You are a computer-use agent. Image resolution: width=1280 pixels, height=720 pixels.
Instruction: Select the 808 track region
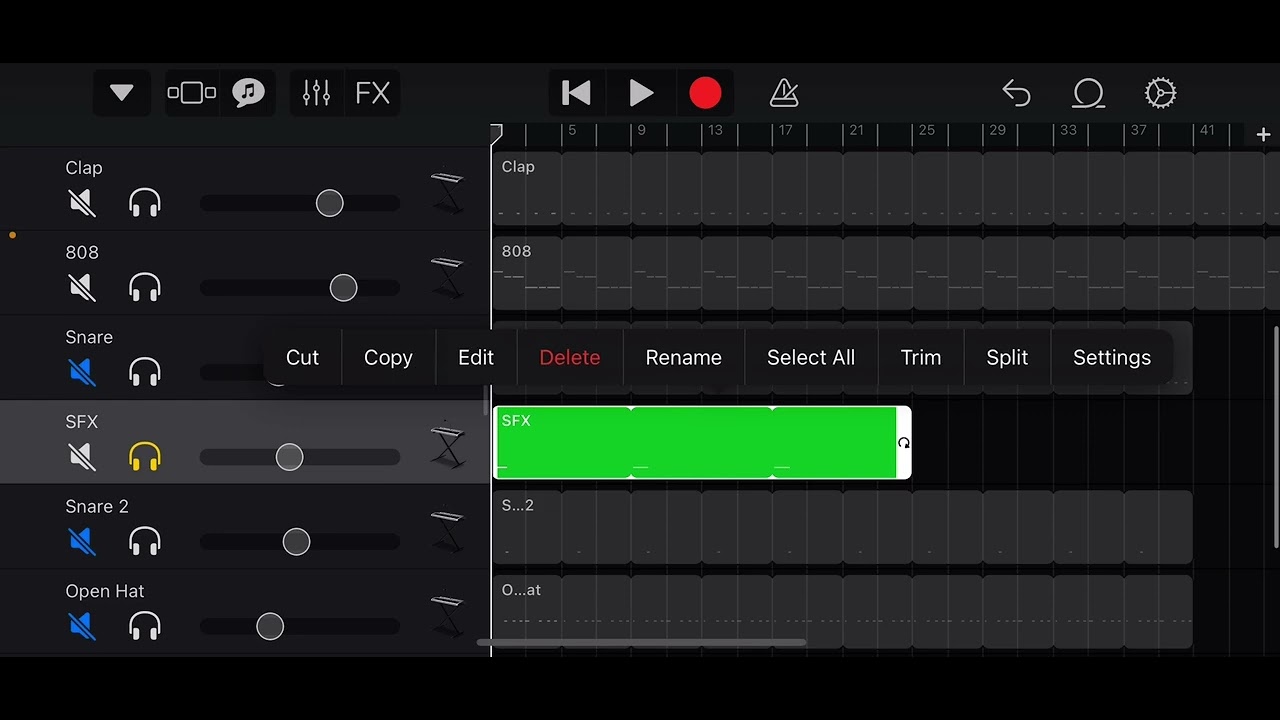tap(886, 273)
